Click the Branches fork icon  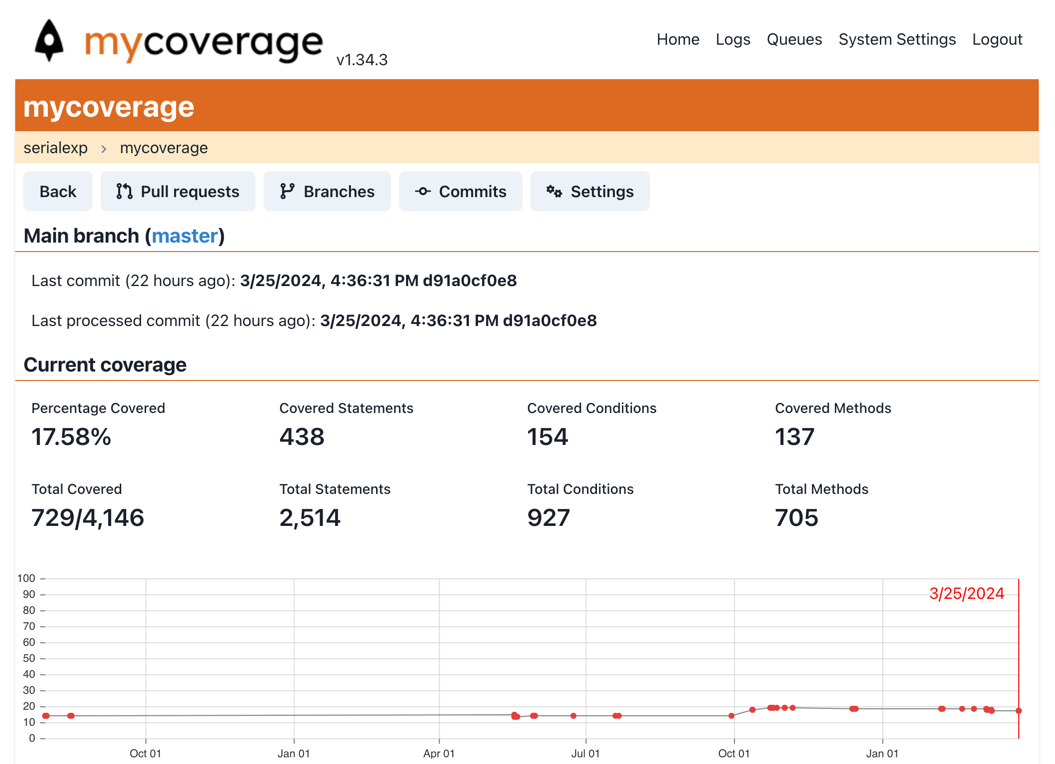[x=288, y=191]
